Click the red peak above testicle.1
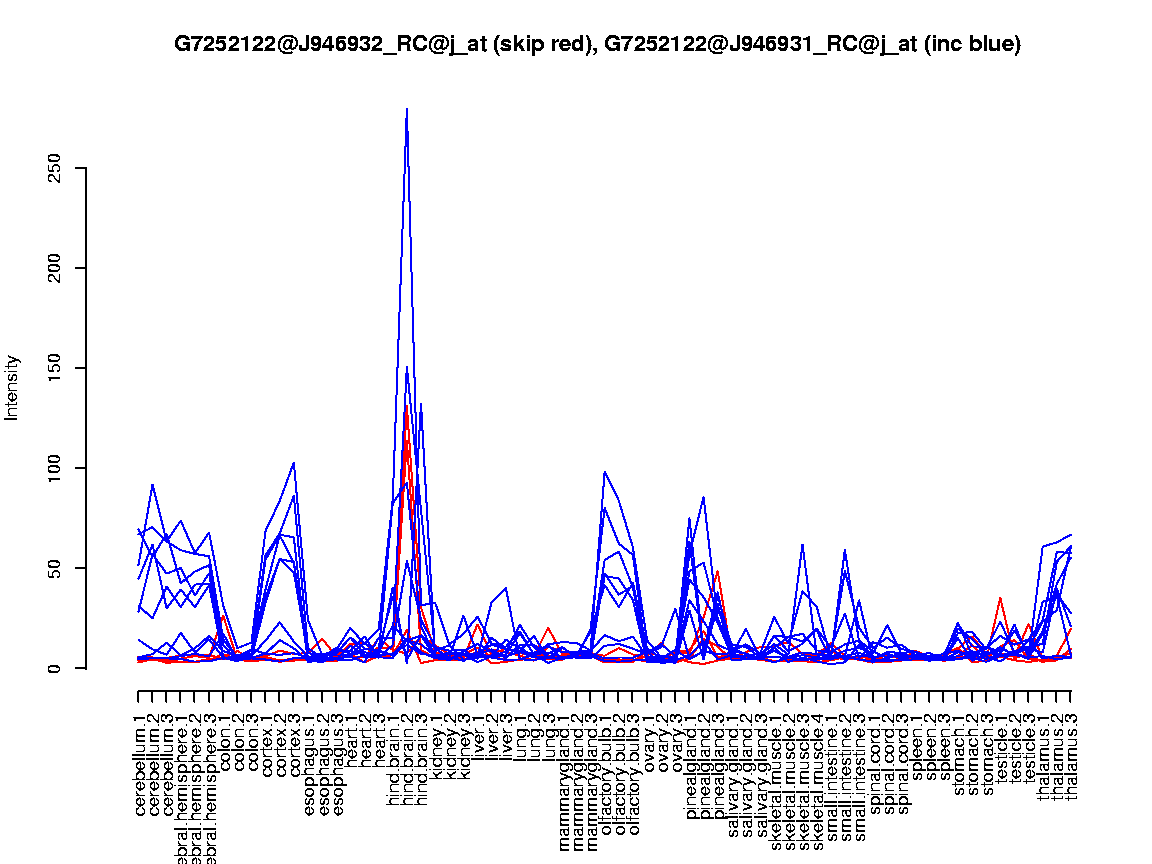 coord(1000,598)
